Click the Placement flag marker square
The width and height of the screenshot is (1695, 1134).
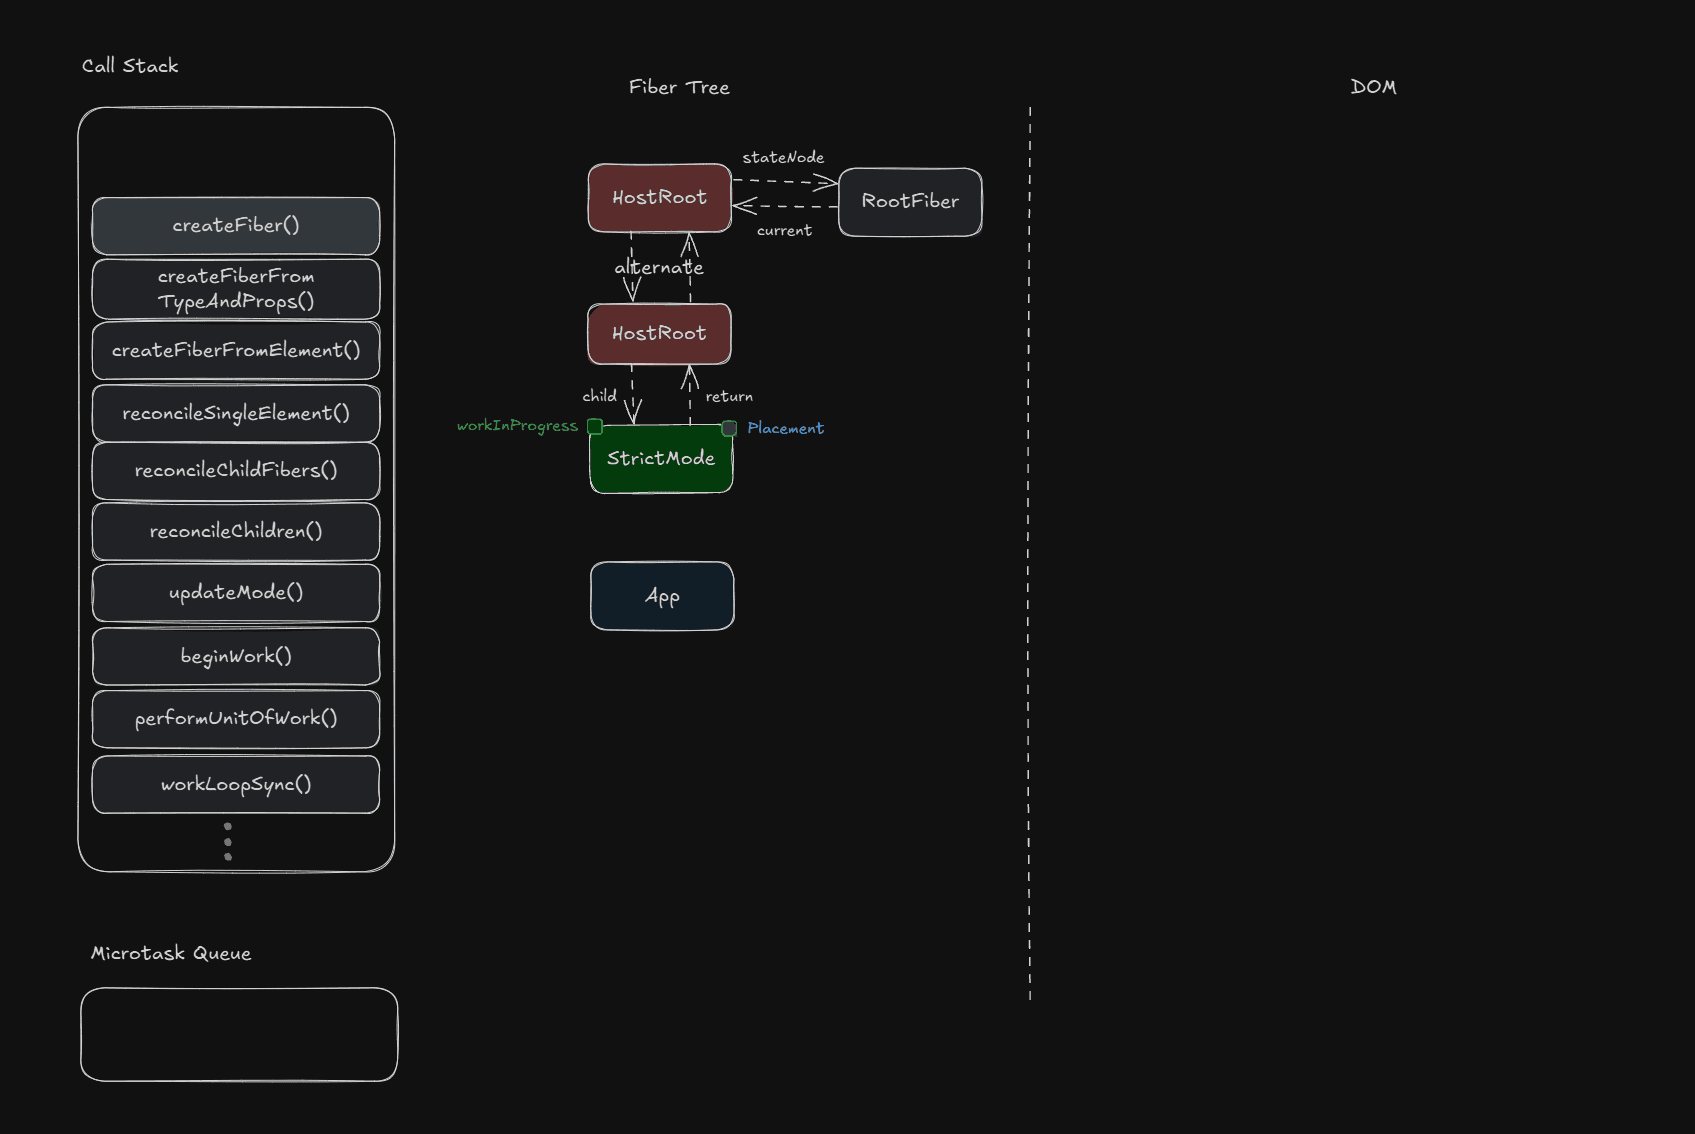click(729, 428)
